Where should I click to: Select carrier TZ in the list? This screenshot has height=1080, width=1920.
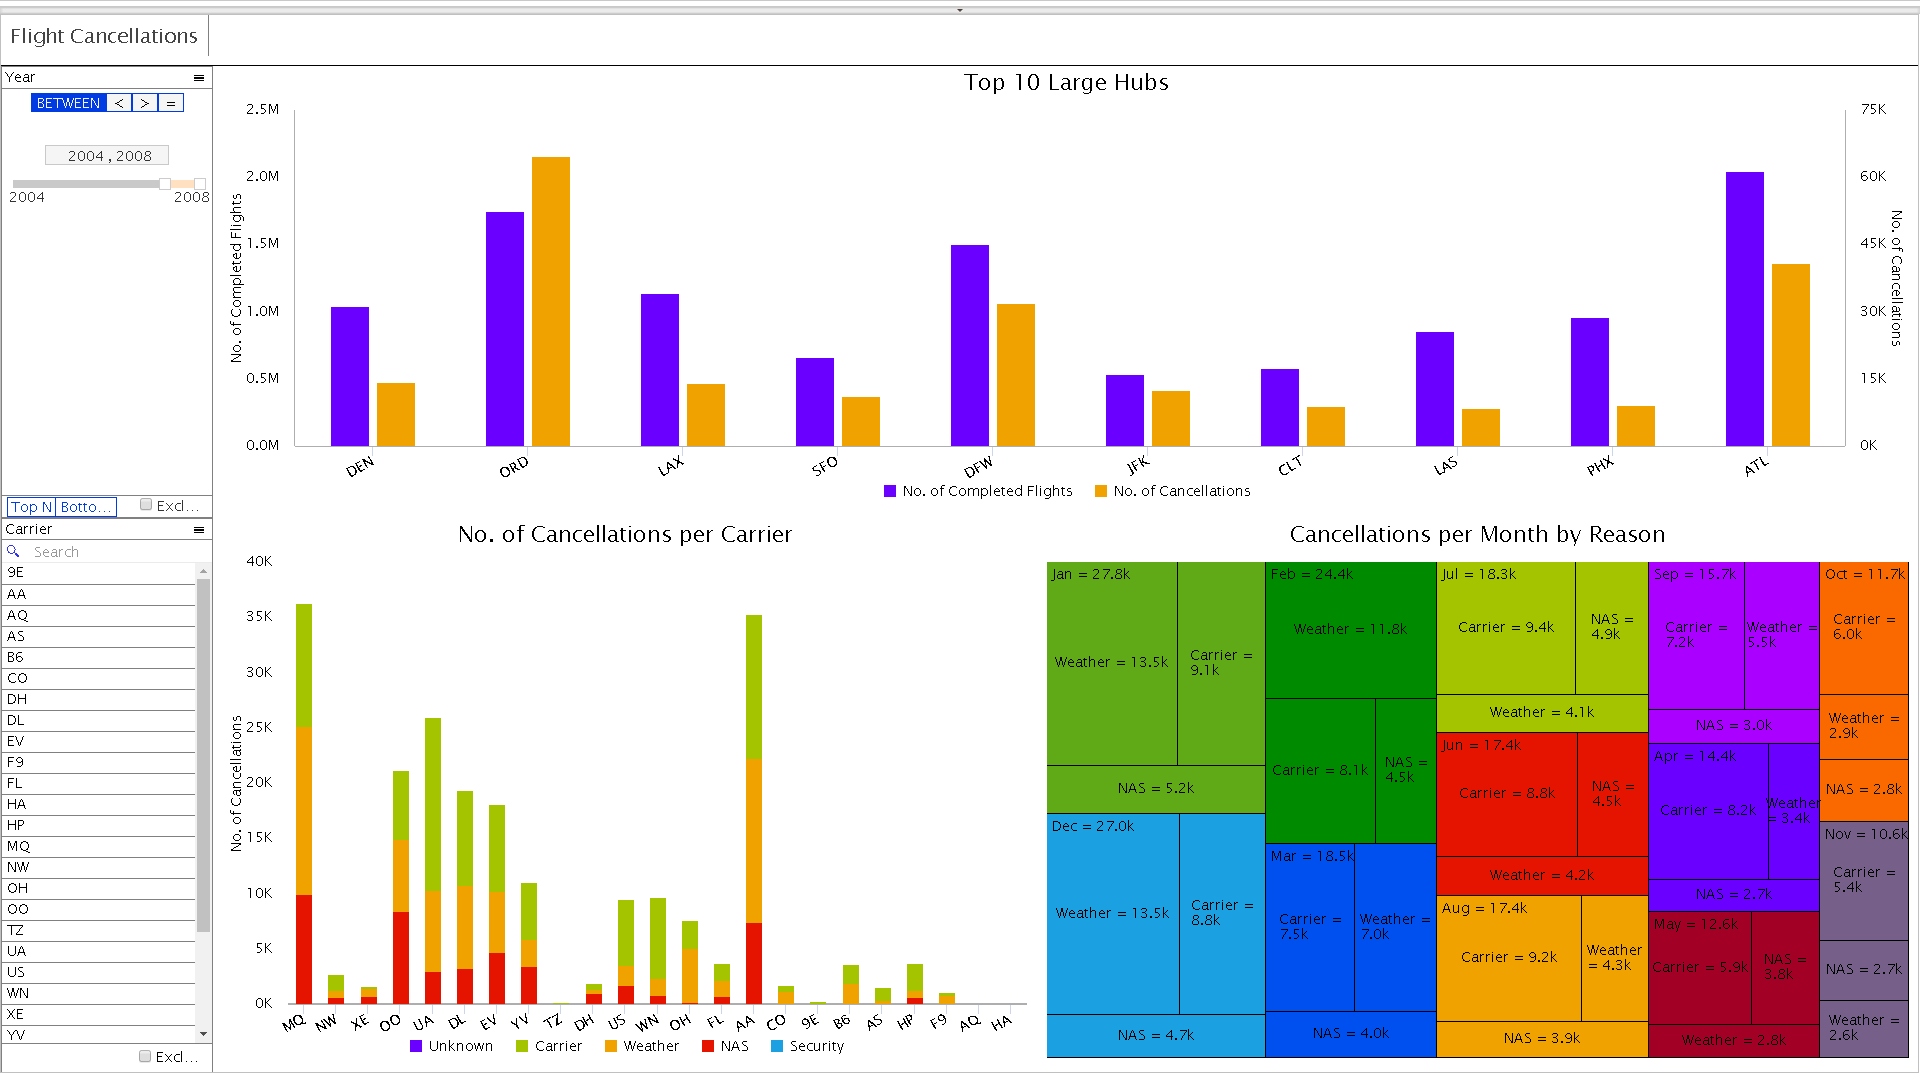98,930
